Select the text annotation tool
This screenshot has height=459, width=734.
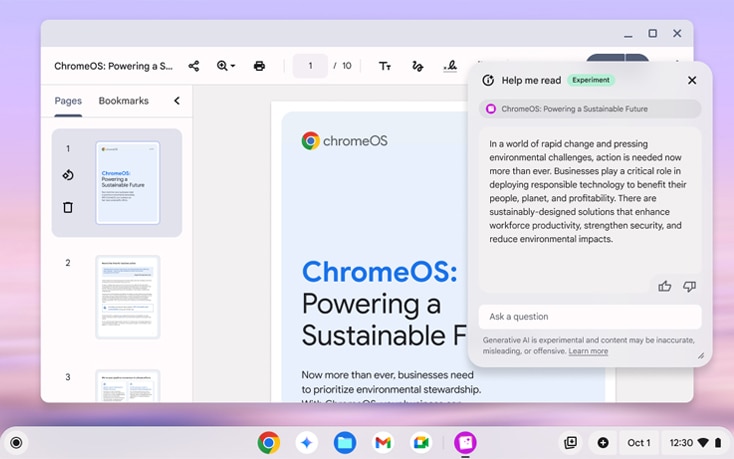[385, 66]
